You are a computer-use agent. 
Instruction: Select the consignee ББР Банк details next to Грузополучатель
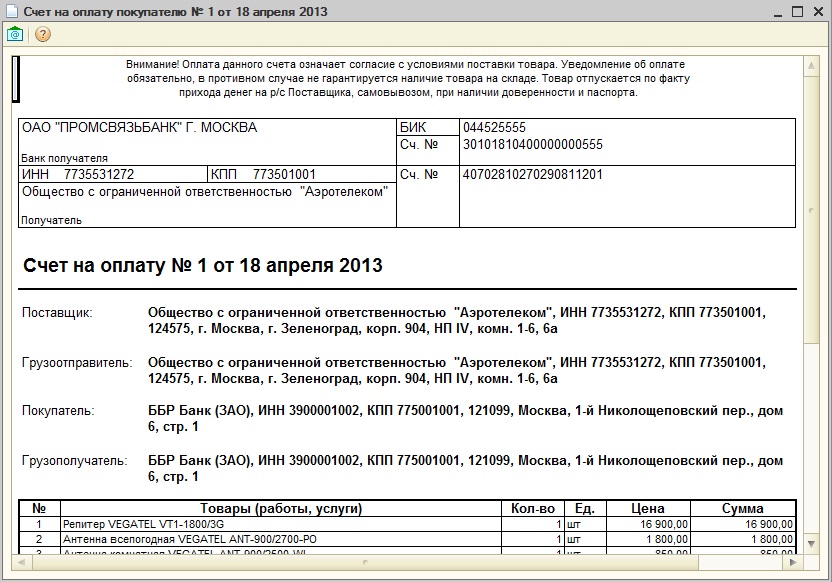click(465, 468)
